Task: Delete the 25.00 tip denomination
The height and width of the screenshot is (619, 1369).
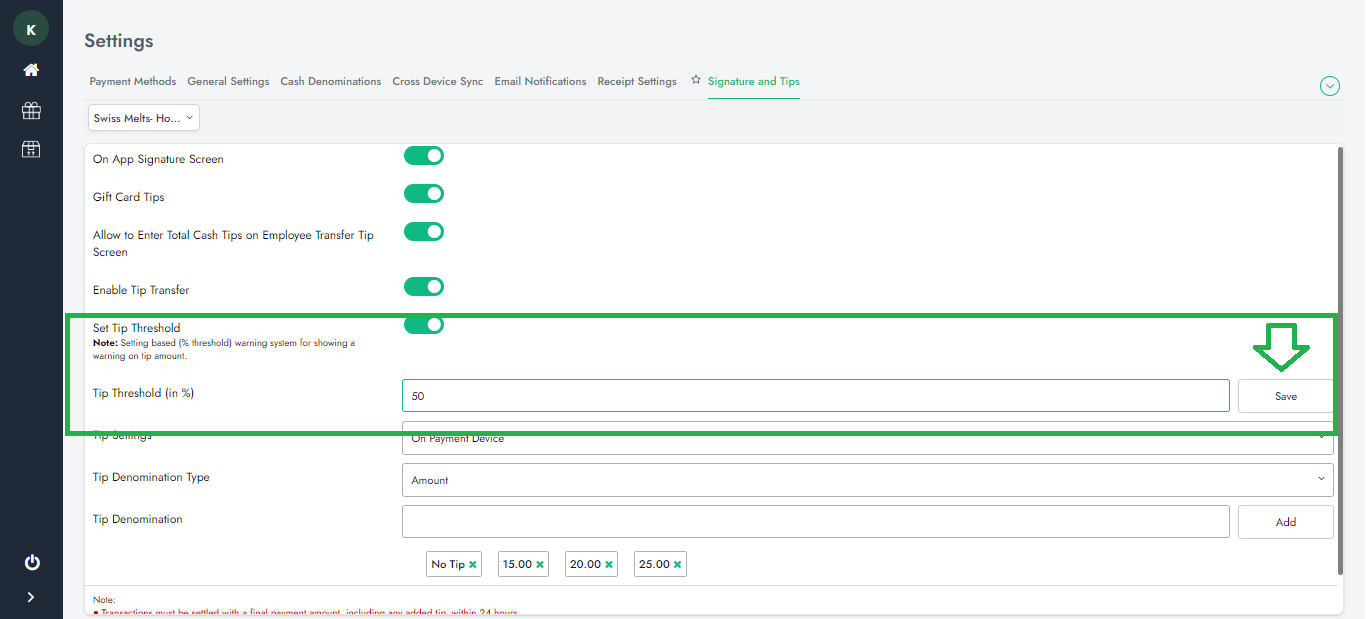Action: pos(677,565)
